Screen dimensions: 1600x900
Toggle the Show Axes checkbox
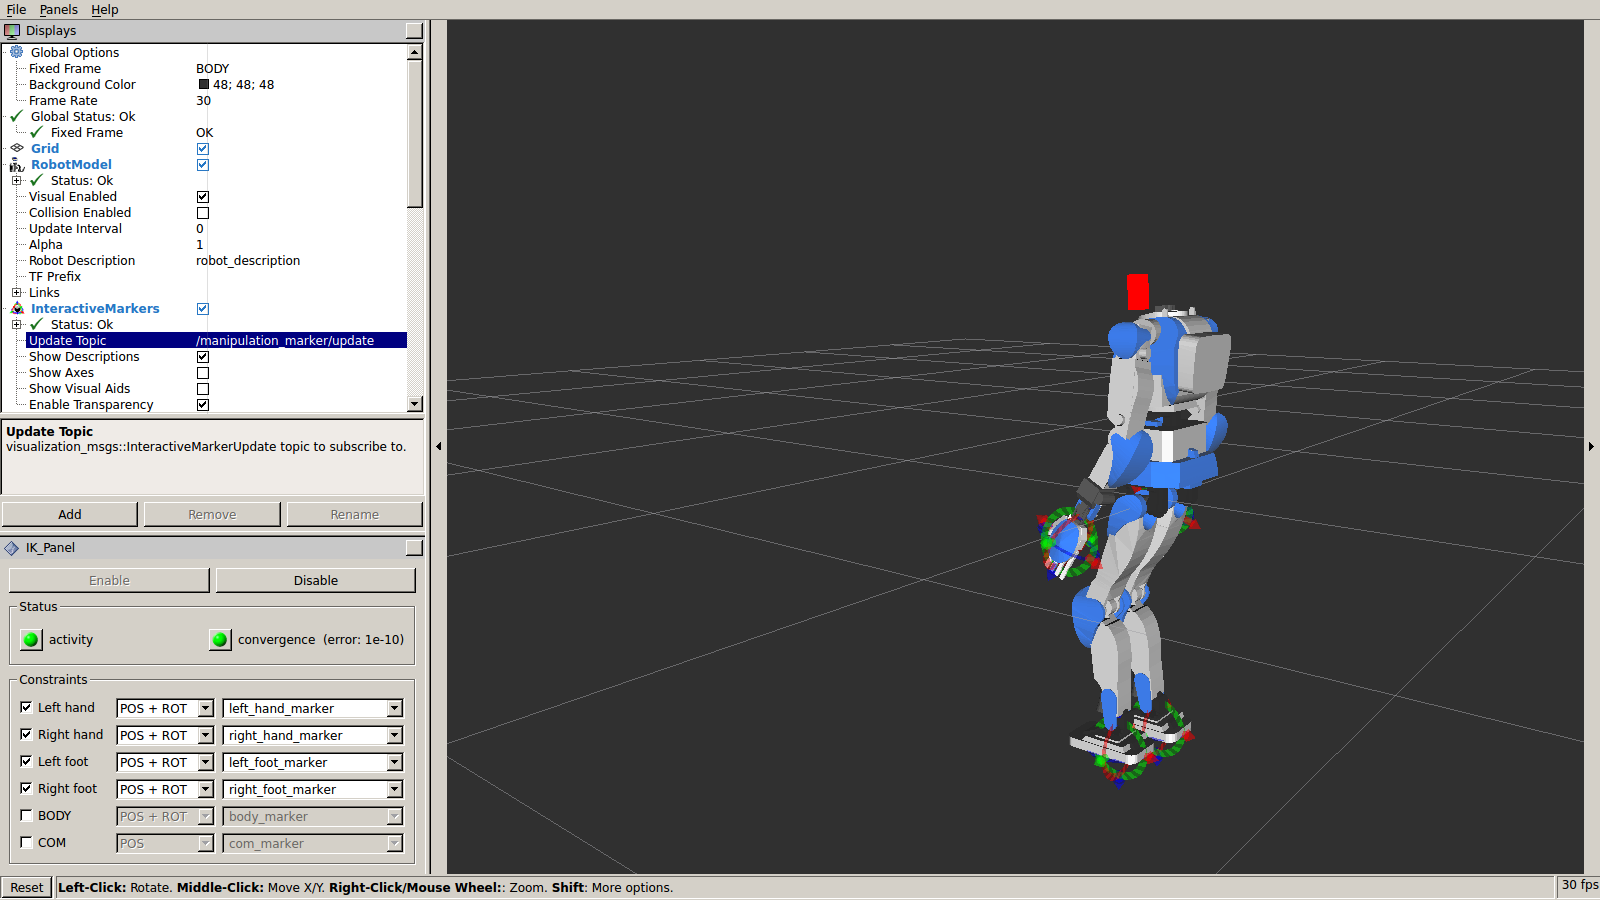click(x=202, y=372)
